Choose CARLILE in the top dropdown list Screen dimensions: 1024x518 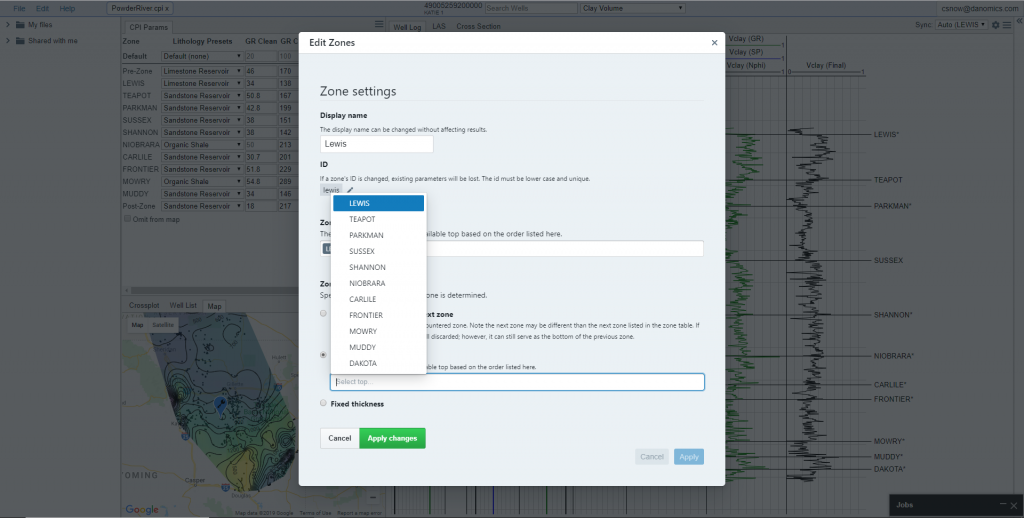click(379, 299)
